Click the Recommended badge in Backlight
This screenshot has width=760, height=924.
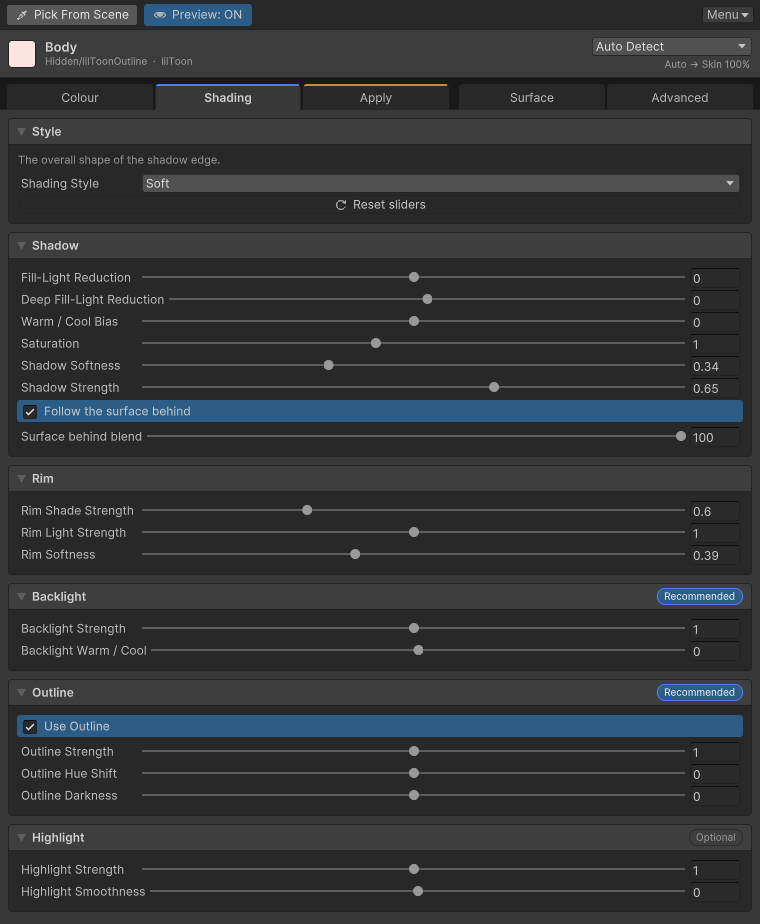[699, 596]
